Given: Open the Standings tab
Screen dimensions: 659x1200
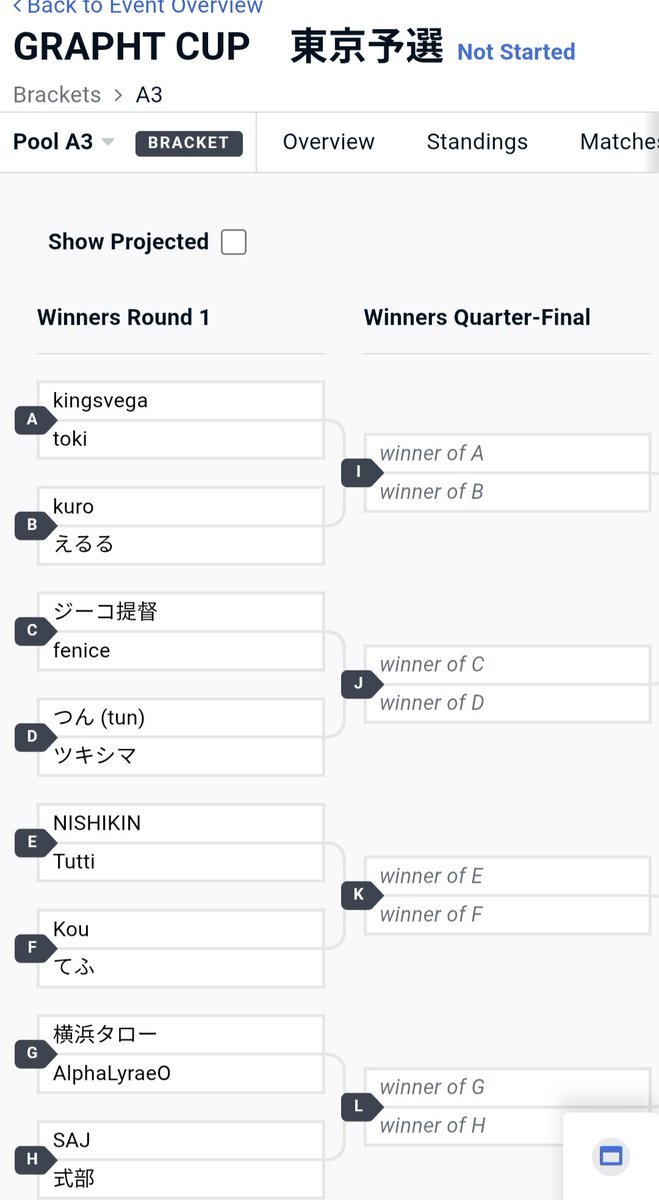Looking at the screenshot, I should (x=477, y=142).
